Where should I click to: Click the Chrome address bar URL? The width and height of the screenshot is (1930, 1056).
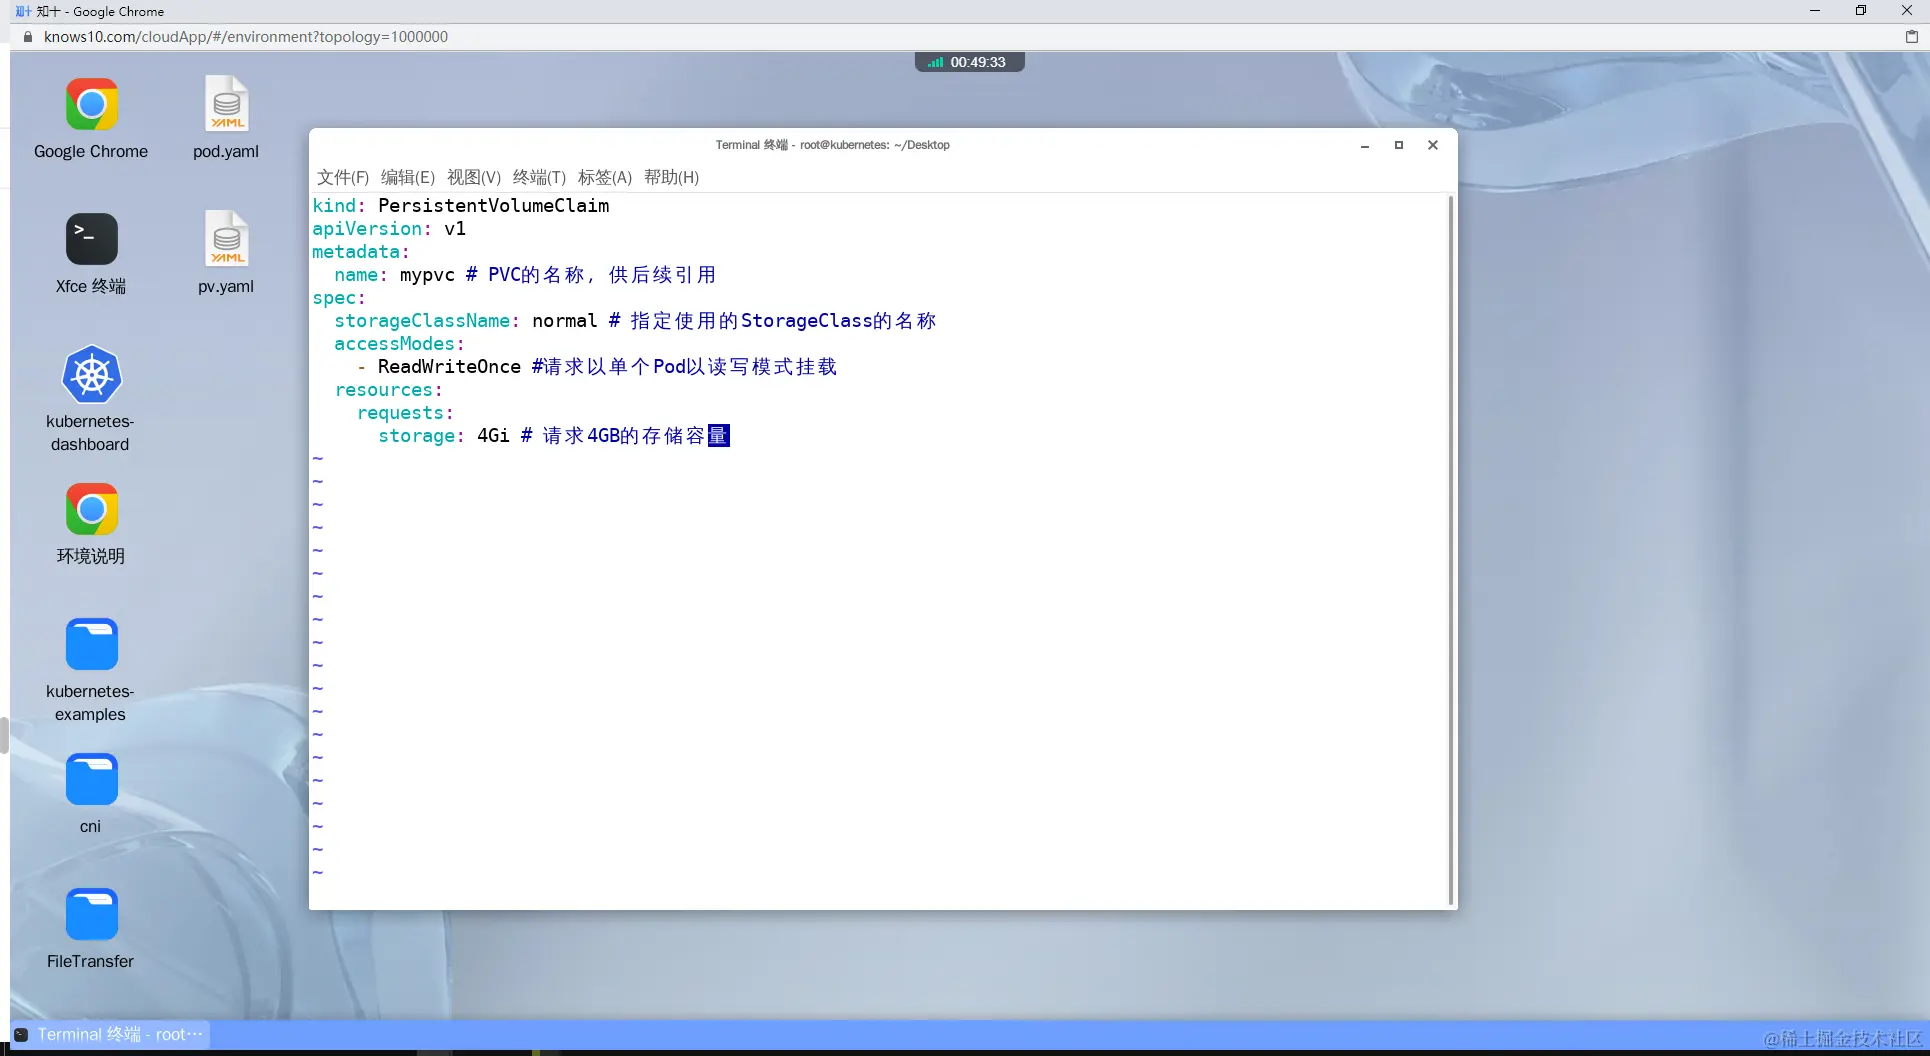246,37
